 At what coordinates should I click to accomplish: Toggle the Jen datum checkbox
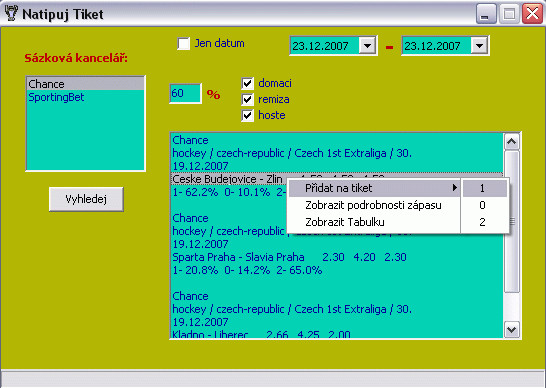pyautogui.click(x=184, y=44)
